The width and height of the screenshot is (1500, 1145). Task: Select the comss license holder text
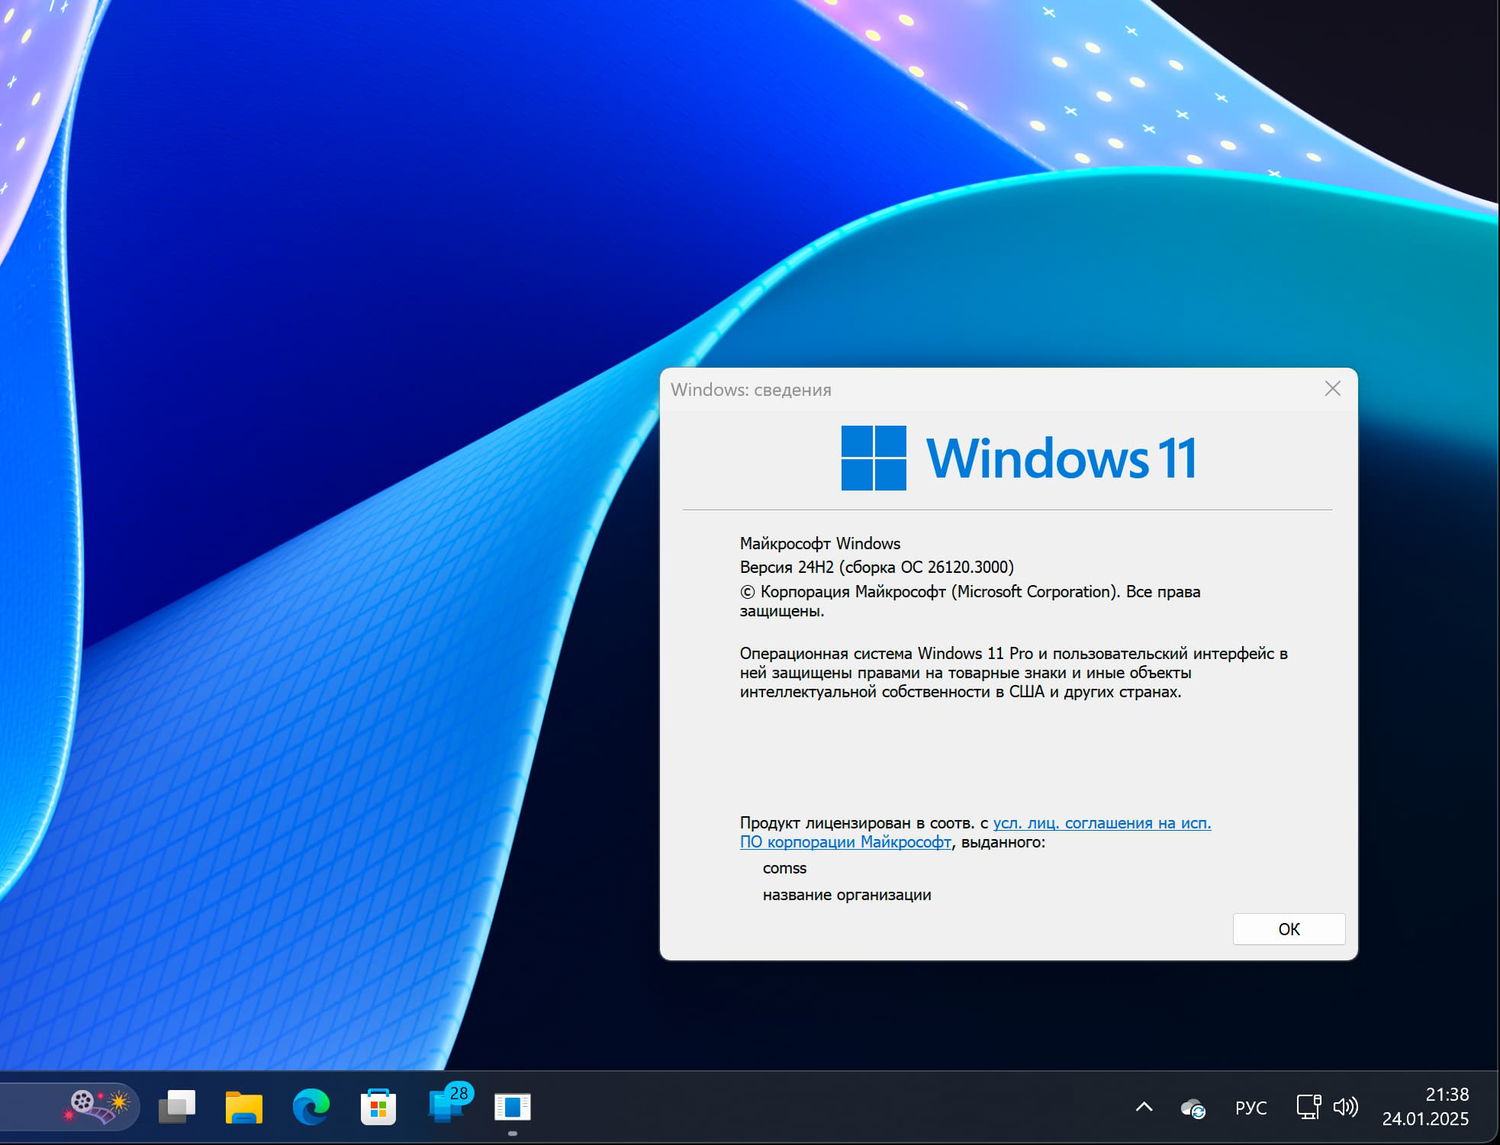[784, 868]
